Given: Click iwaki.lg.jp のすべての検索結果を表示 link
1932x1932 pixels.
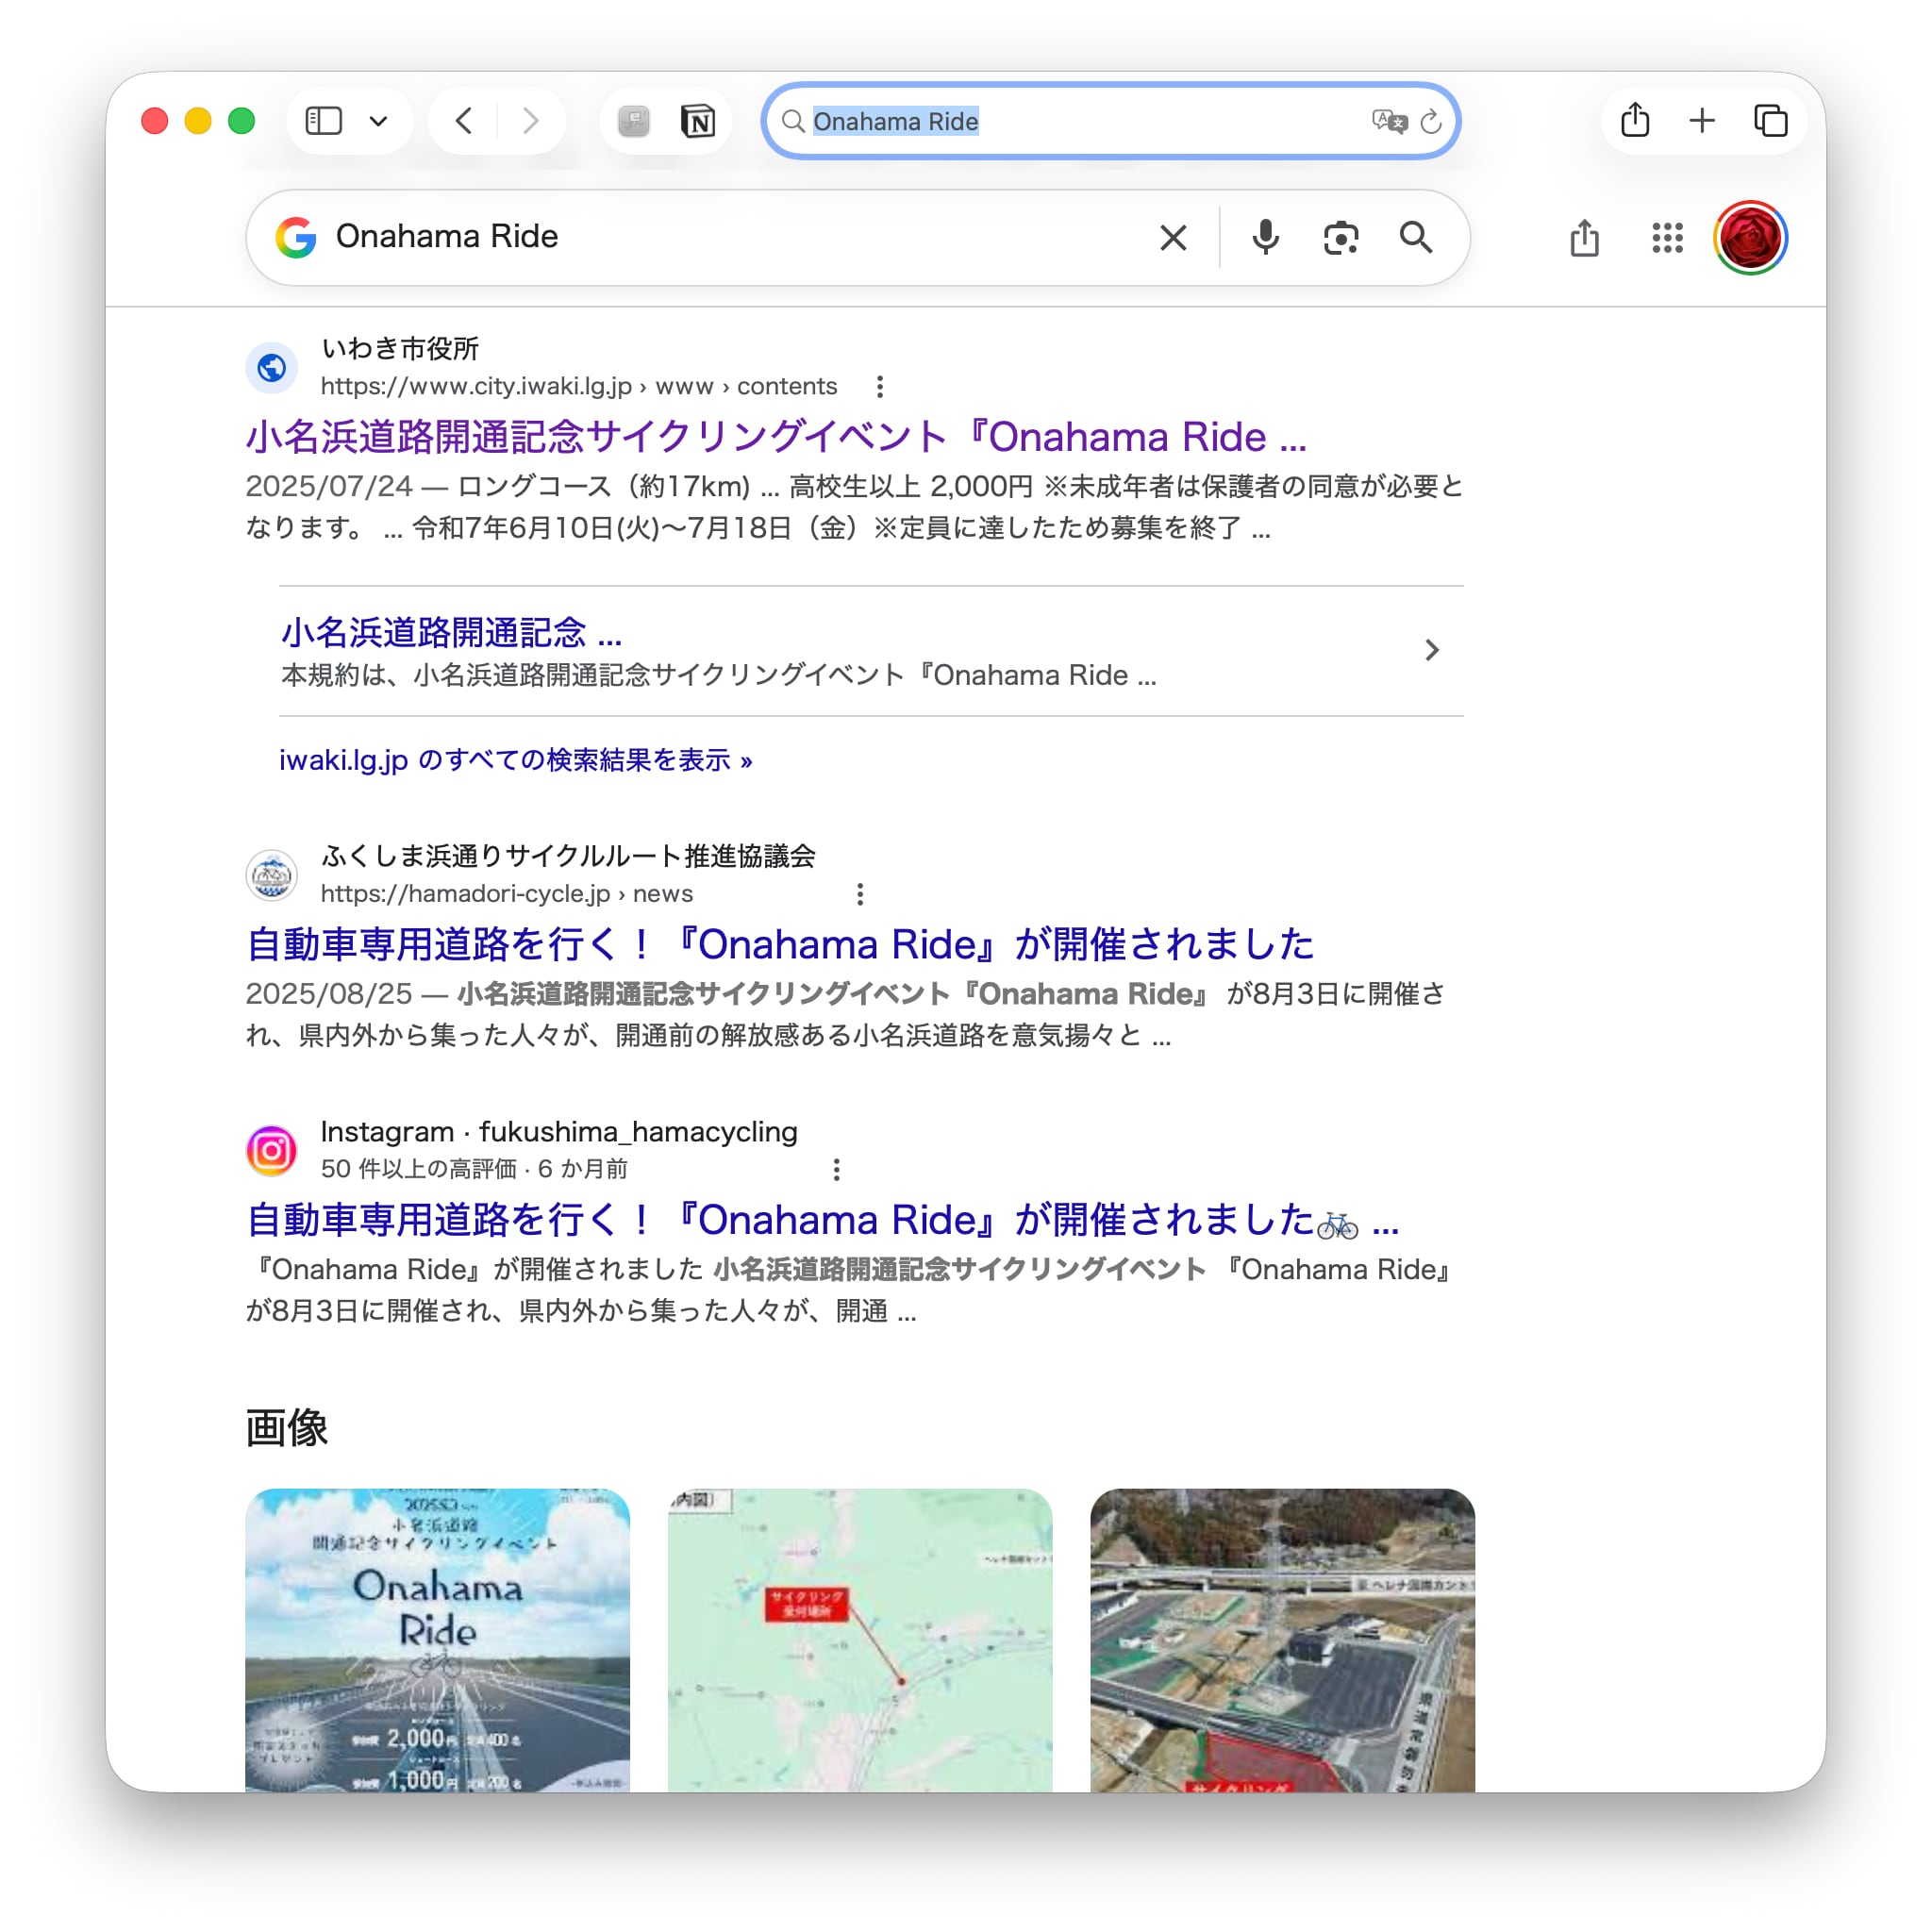Looking at the screenshot, I should tap(515, 760).
